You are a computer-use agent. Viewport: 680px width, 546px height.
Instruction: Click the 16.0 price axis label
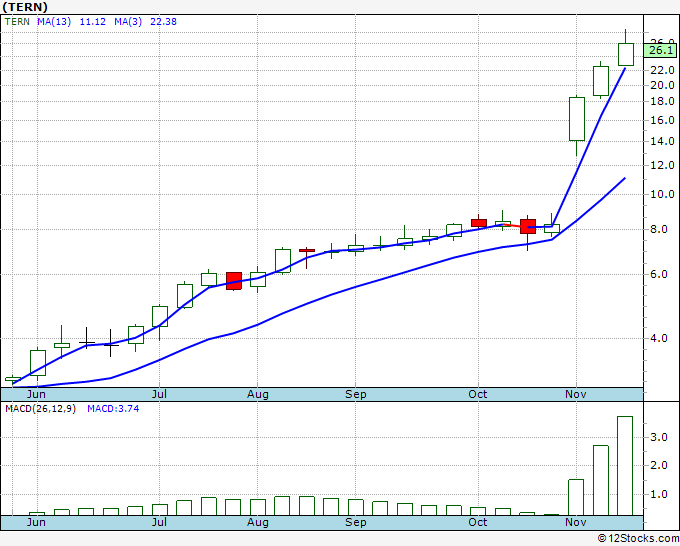click(x=662, y=120)
